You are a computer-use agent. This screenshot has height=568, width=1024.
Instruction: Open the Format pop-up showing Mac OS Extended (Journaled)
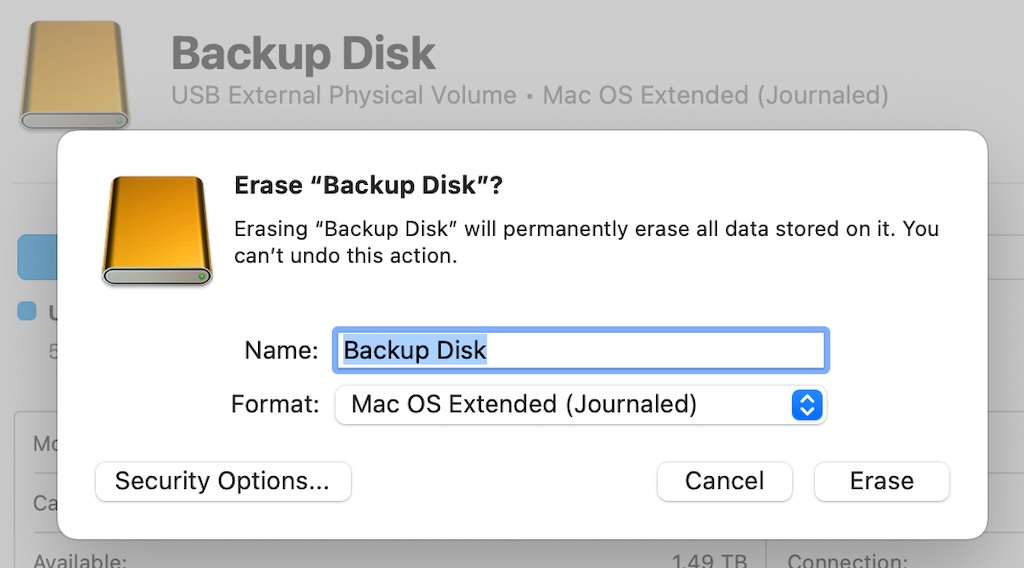(580, 405)
